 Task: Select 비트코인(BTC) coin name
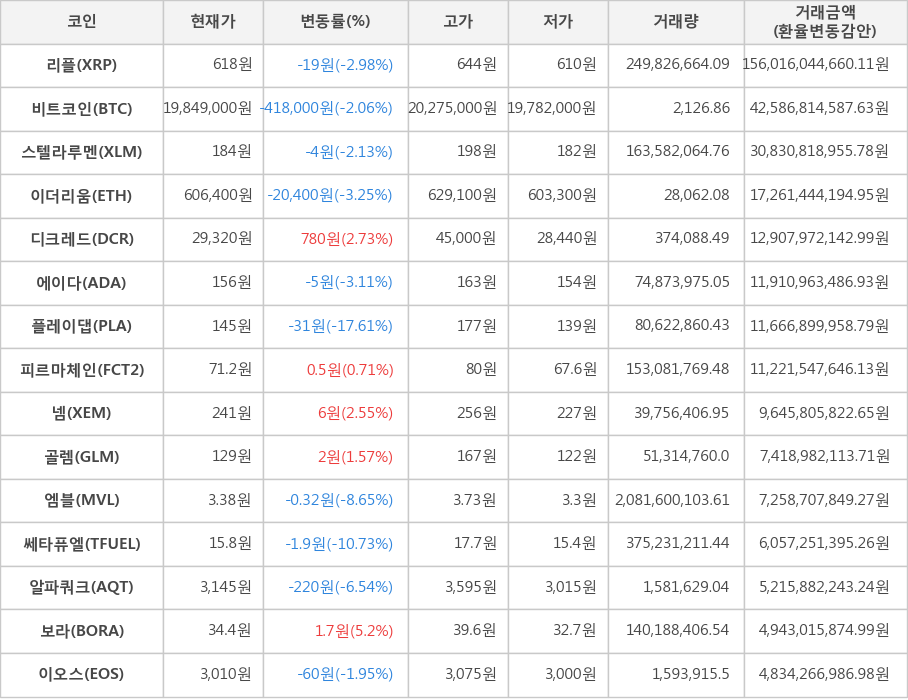[82, 108]
